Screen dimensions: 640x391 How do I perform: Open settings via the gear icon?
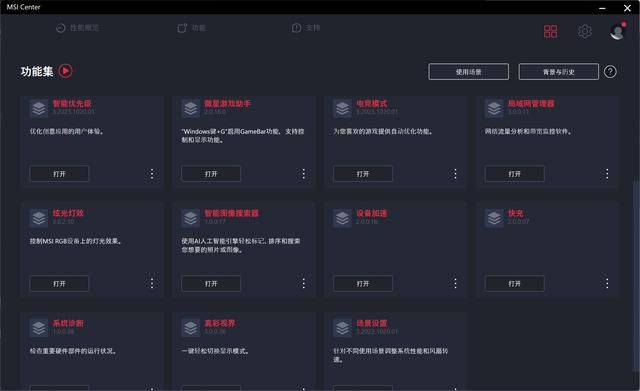point(584,31)
